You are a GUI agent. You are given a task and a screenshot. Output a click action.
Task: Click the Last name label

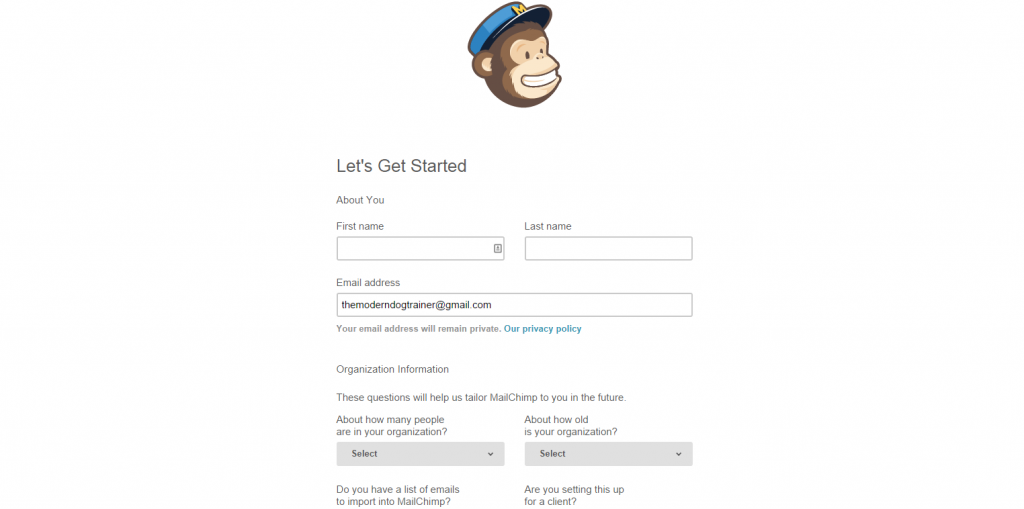[x=548, y=226]
